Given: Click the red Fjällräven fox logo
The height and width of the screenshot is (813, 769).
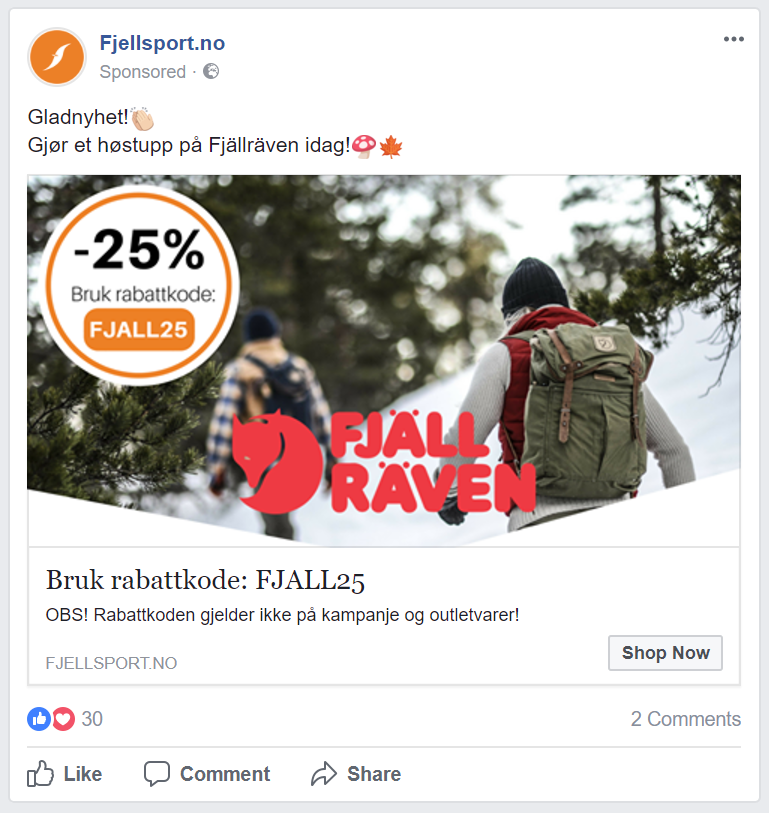Looking at the screenshot, I should pyautogui.click(x=277, y=461).
